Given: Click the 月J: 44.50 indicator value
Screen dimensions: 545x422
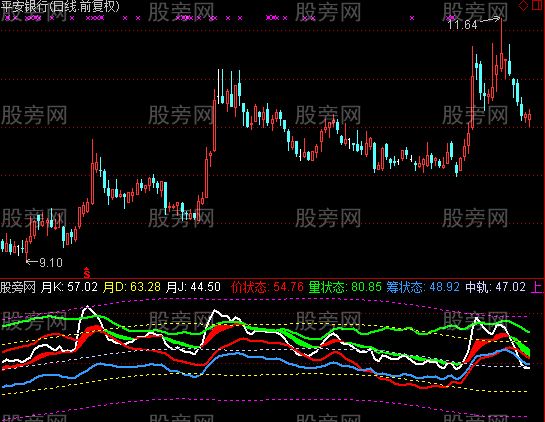Looking at the screenshot, I should 193,287.
